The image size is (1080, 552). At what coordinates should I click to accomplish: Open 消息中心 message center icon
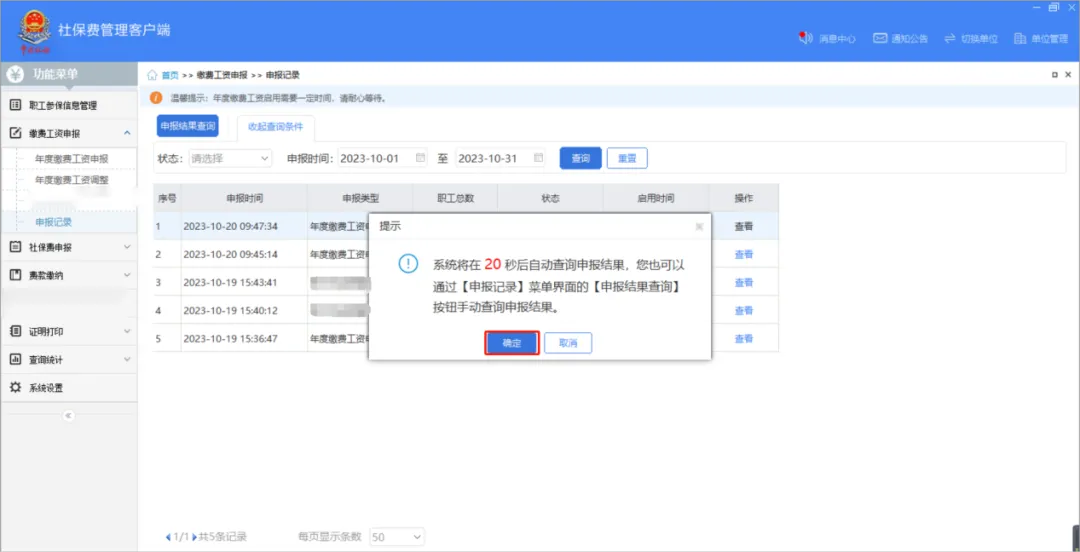[805, 38]
